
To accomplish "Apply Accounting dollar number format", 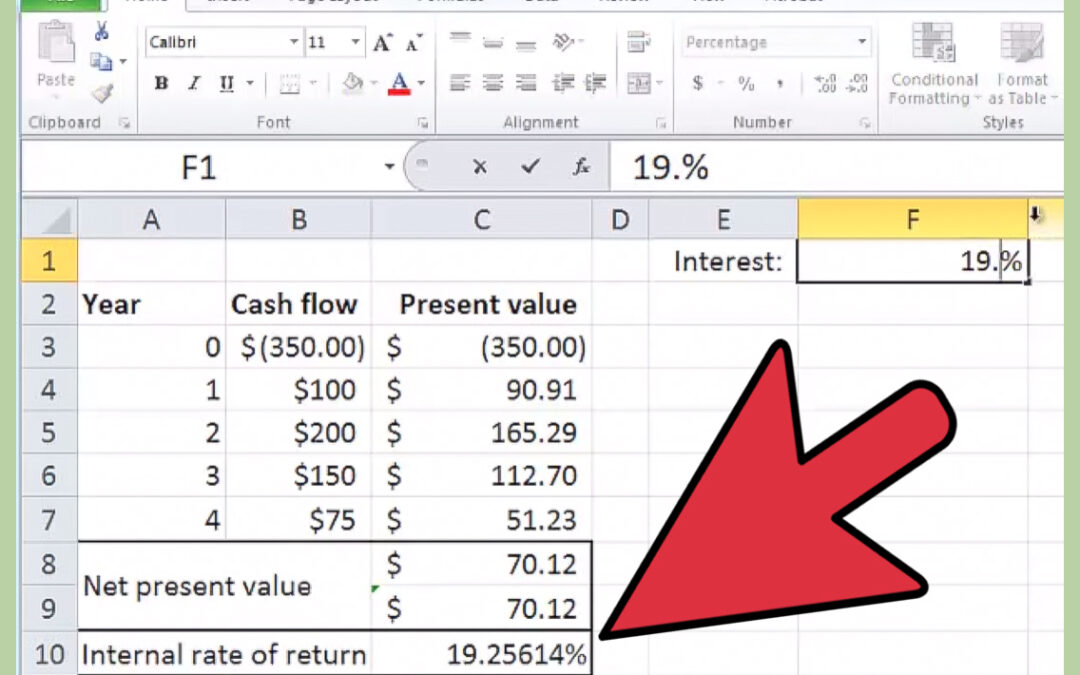I will [x=698, y=83].
